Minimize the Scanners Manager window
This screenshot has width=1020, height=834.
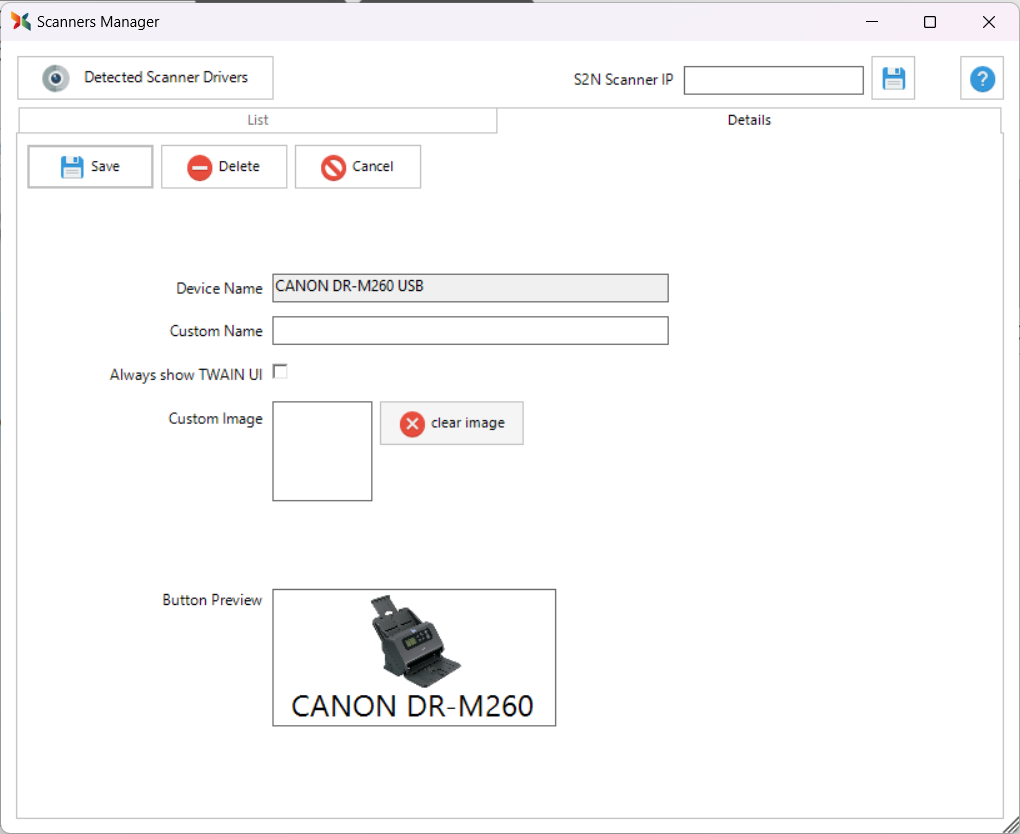tap(872, 21)
